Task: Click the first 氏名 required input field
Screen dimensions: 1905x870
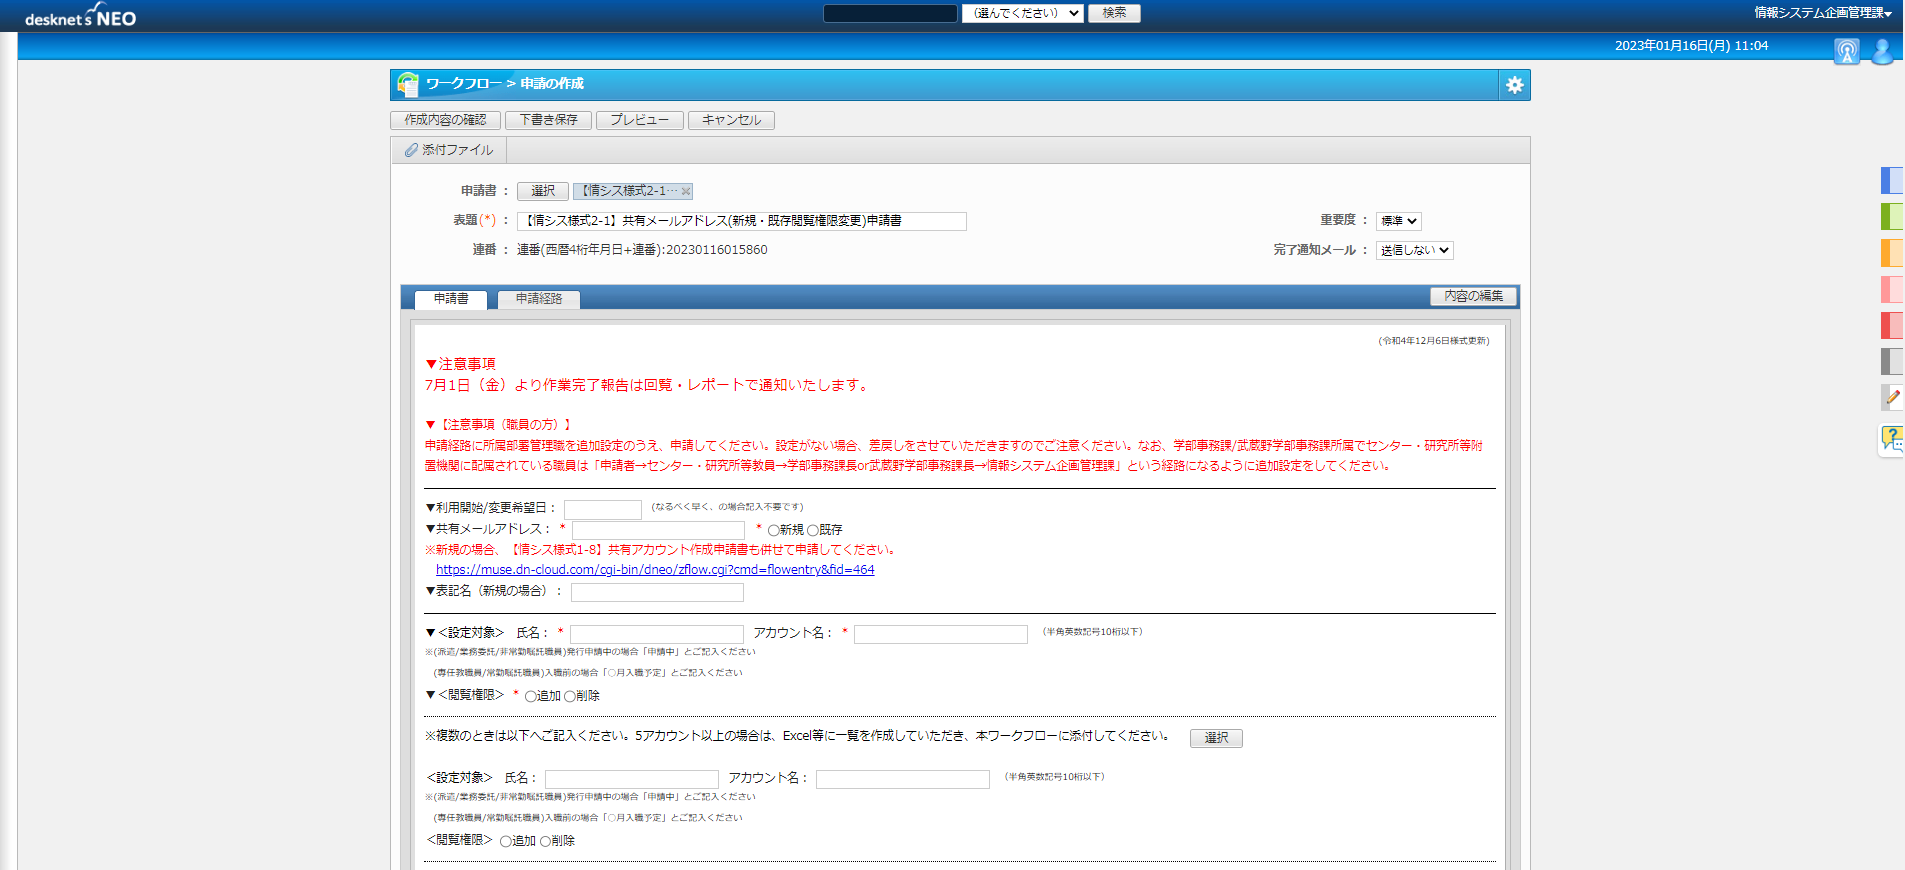Action: 657,634
